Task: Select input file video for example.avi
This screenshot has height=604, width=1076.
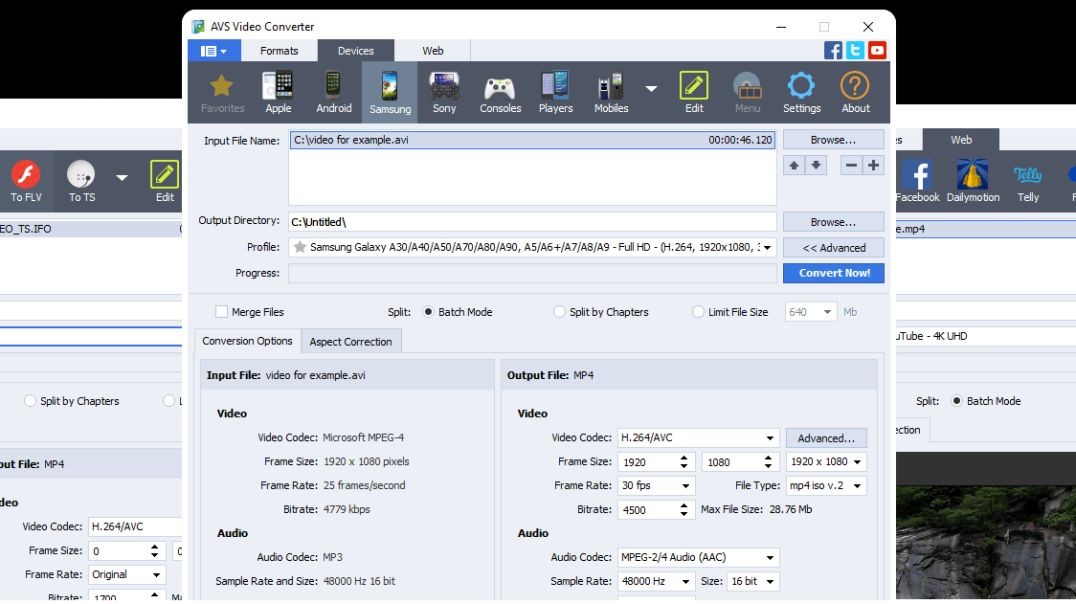Action: pos(533,140)
